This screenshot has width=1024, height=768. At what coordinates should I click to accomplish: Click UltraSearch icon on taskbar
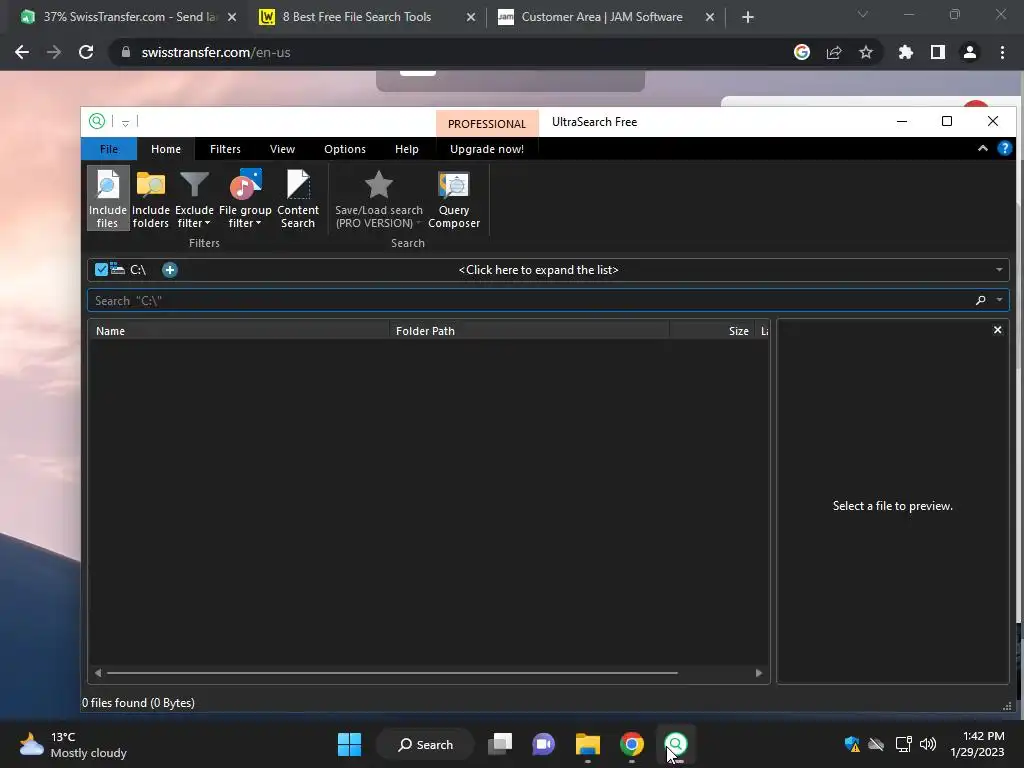click(x=676, y=744)
